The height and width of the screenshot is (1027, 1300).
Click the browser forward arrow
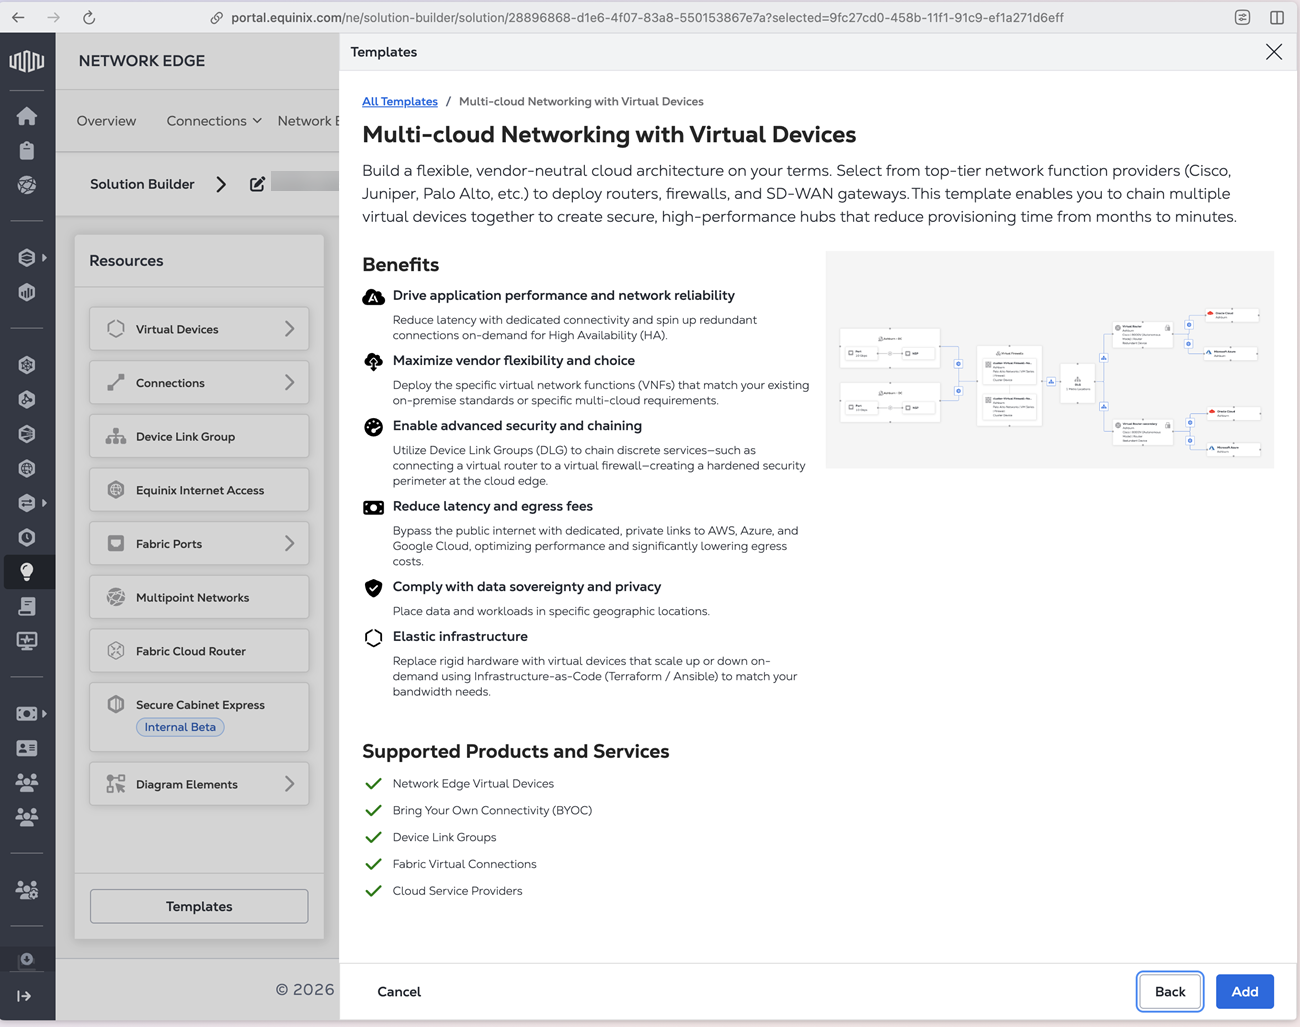pos(54,17)
